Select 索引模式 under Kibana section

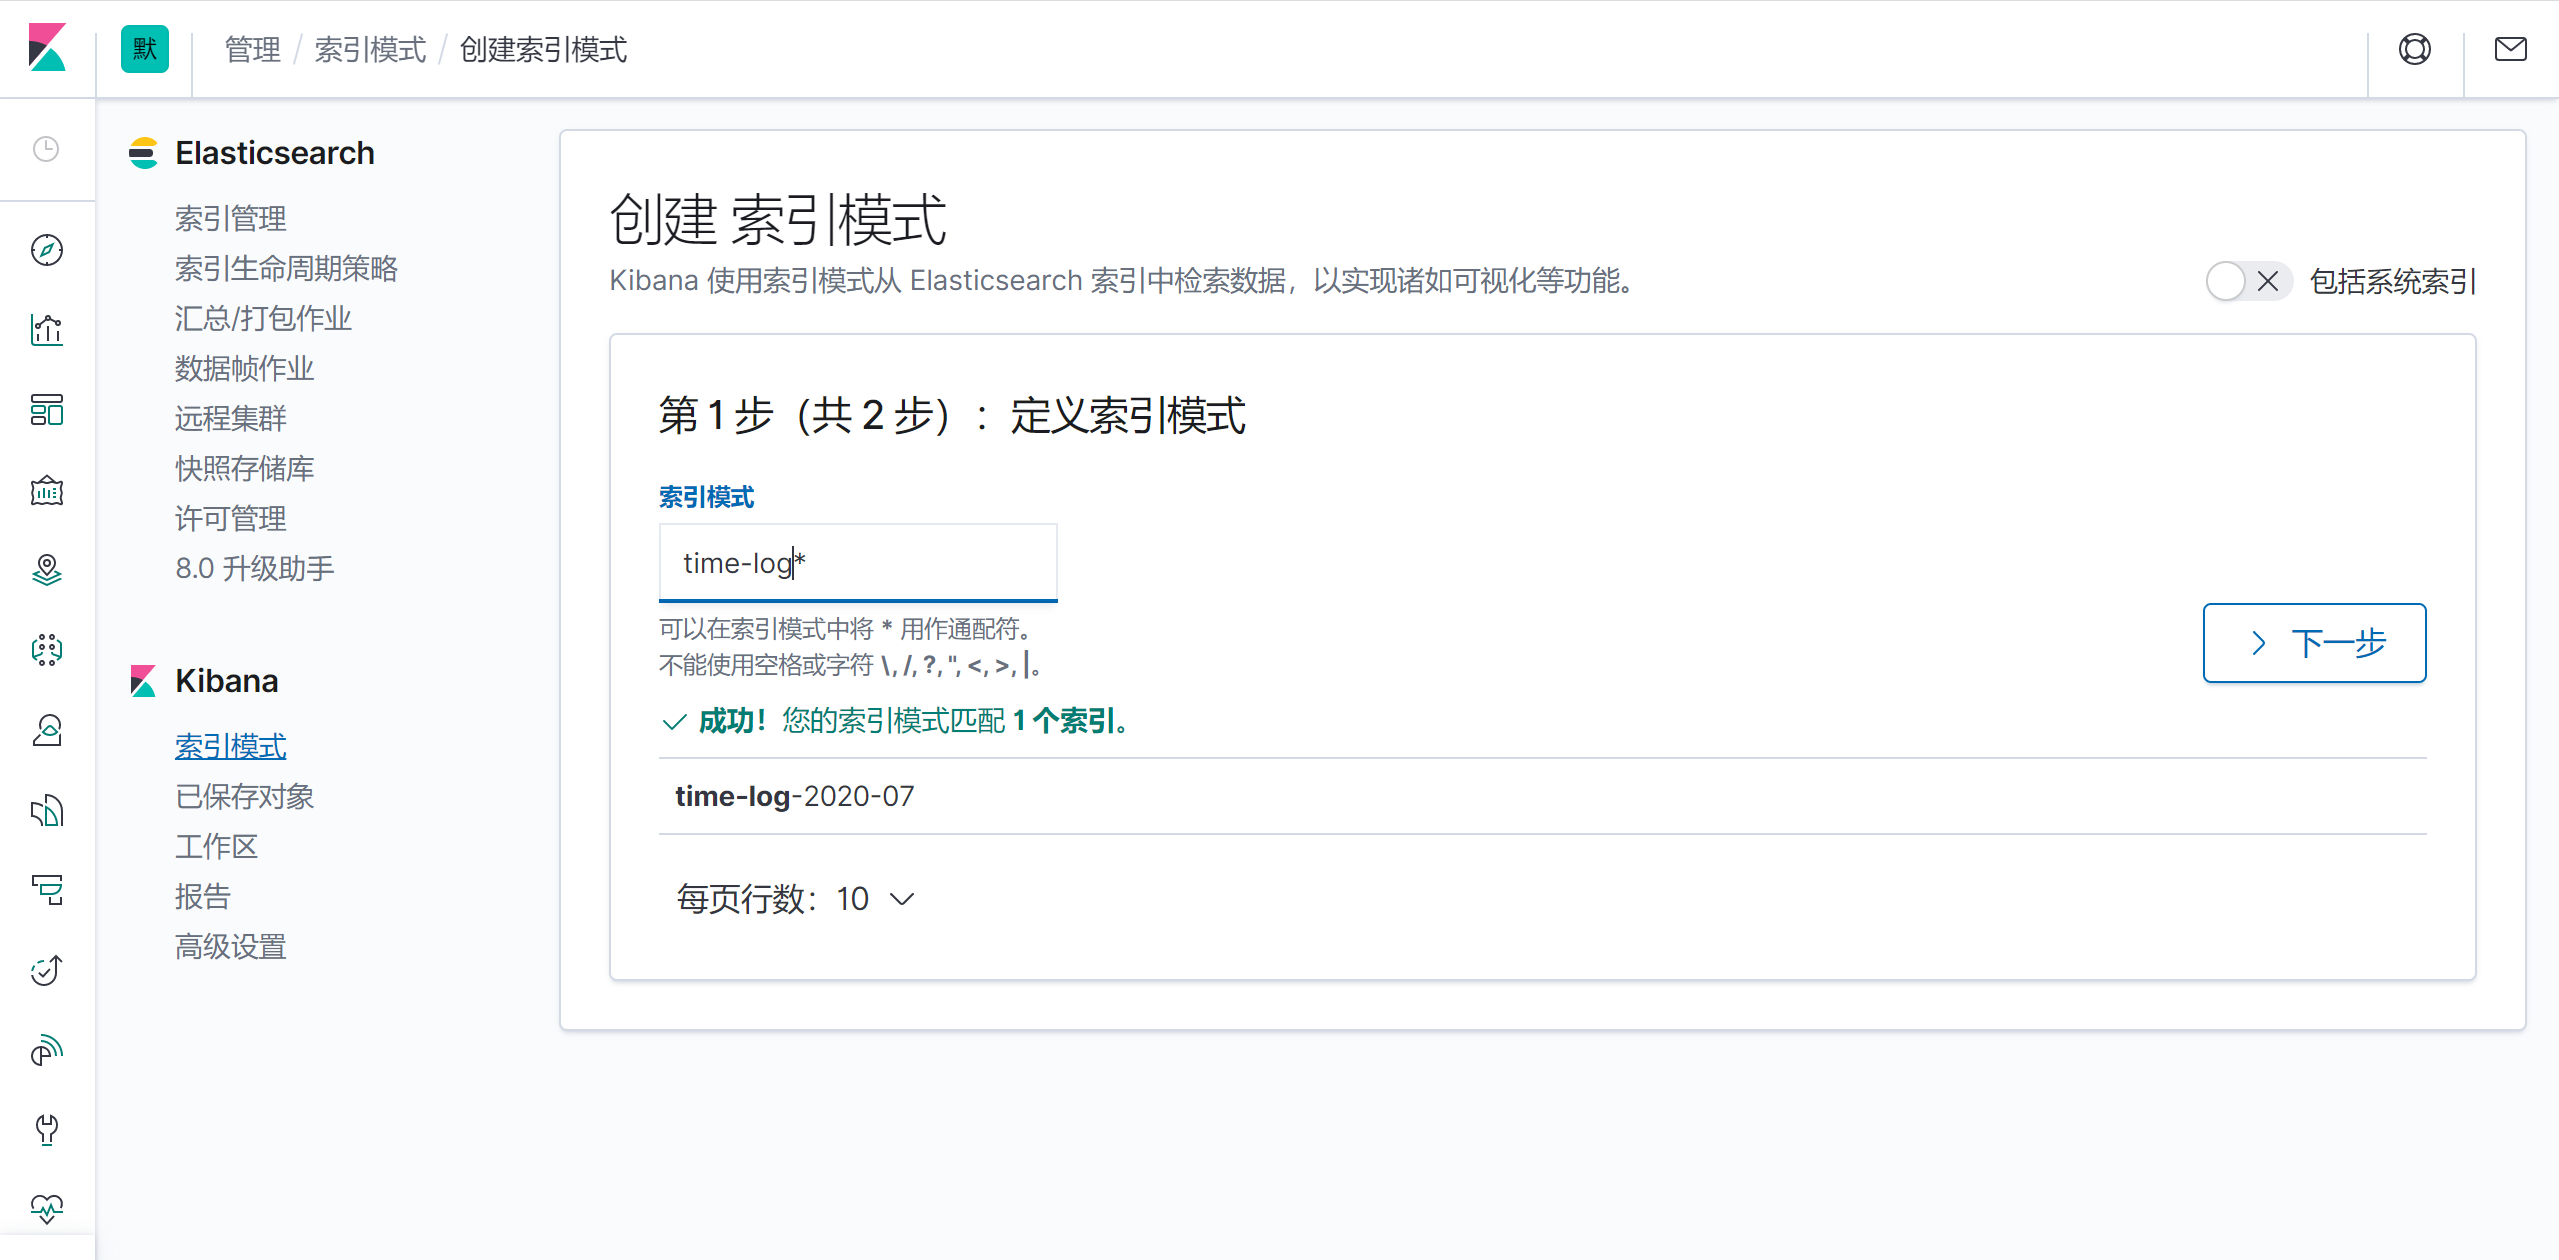pos(231,746)
